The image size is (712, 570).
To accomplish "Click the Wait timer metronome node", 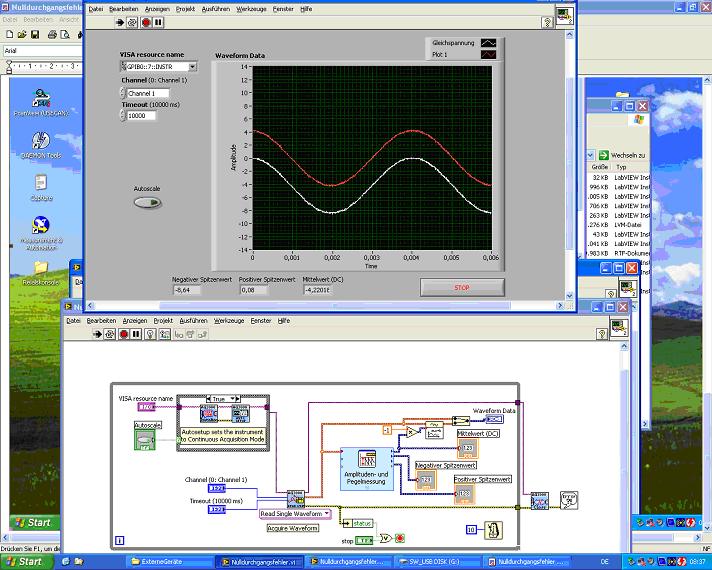I will [x=493, y=529].
